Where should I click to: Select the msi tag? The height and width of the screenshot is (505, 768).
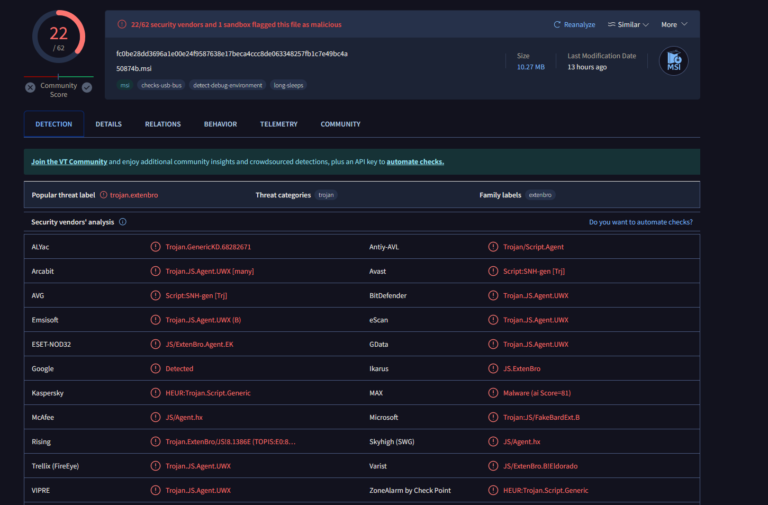(x=125, y=85)
